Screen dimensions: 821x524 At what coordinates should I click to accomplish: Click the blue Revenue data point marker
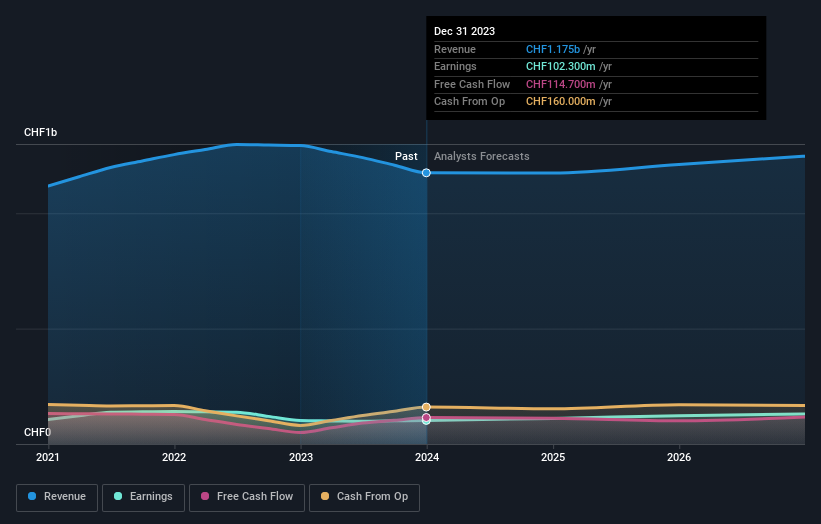426,173
